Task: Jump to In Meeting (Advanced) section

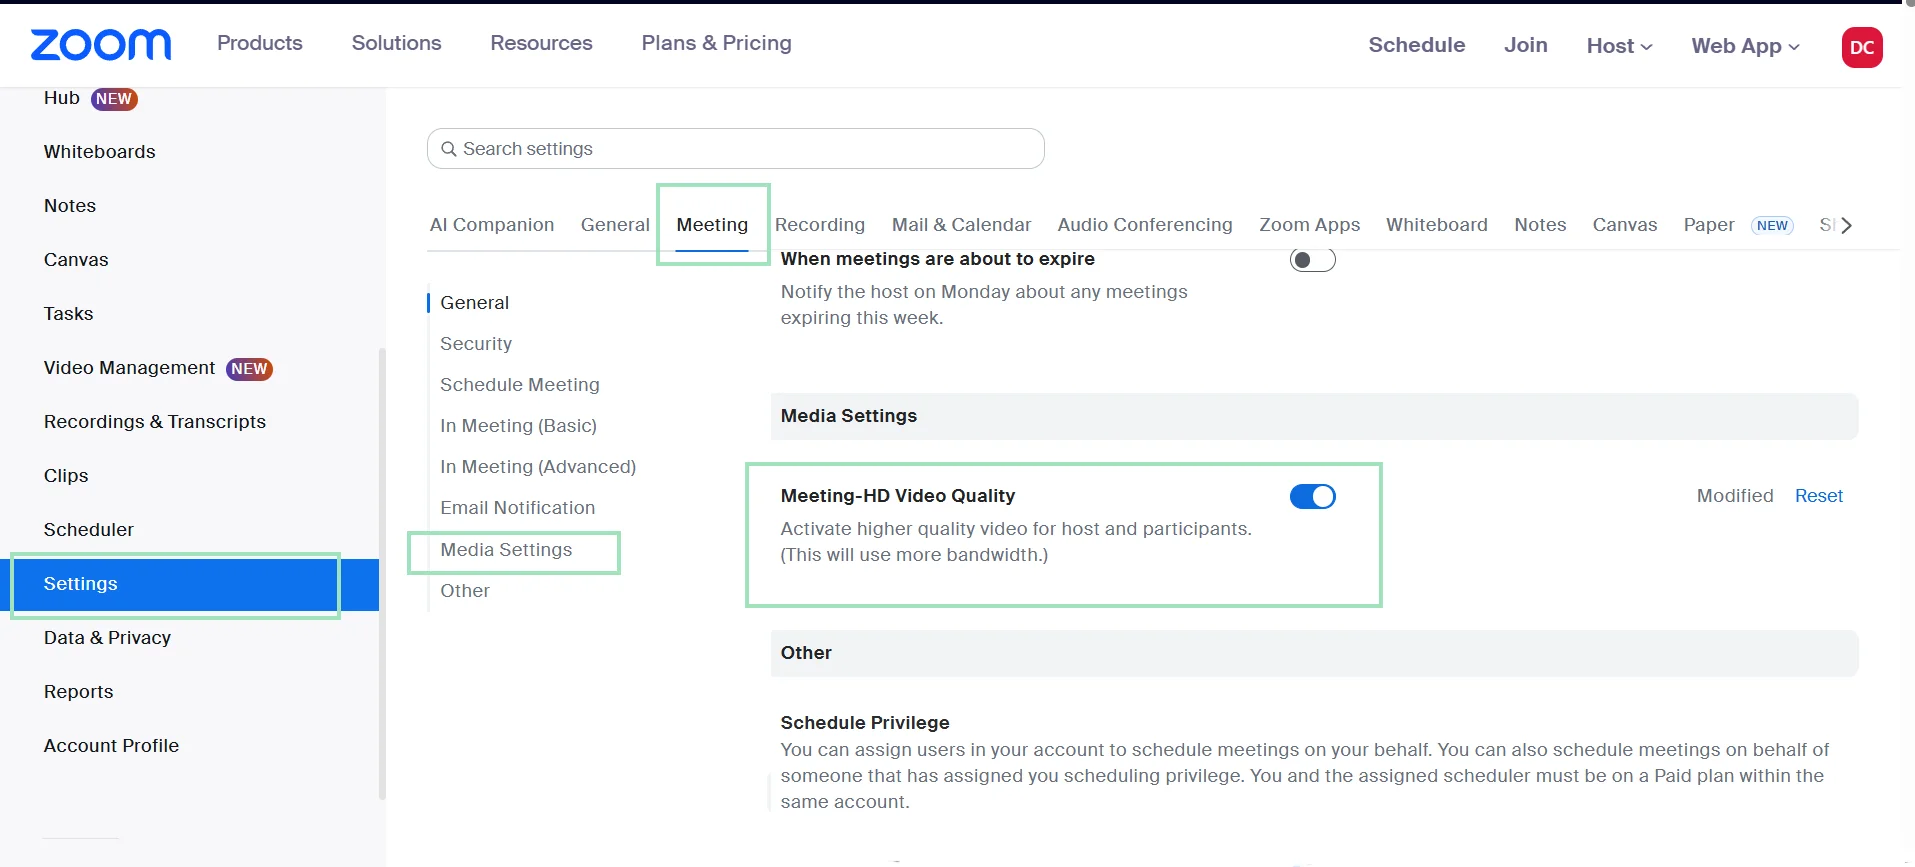Action: [x=538, y=467]
